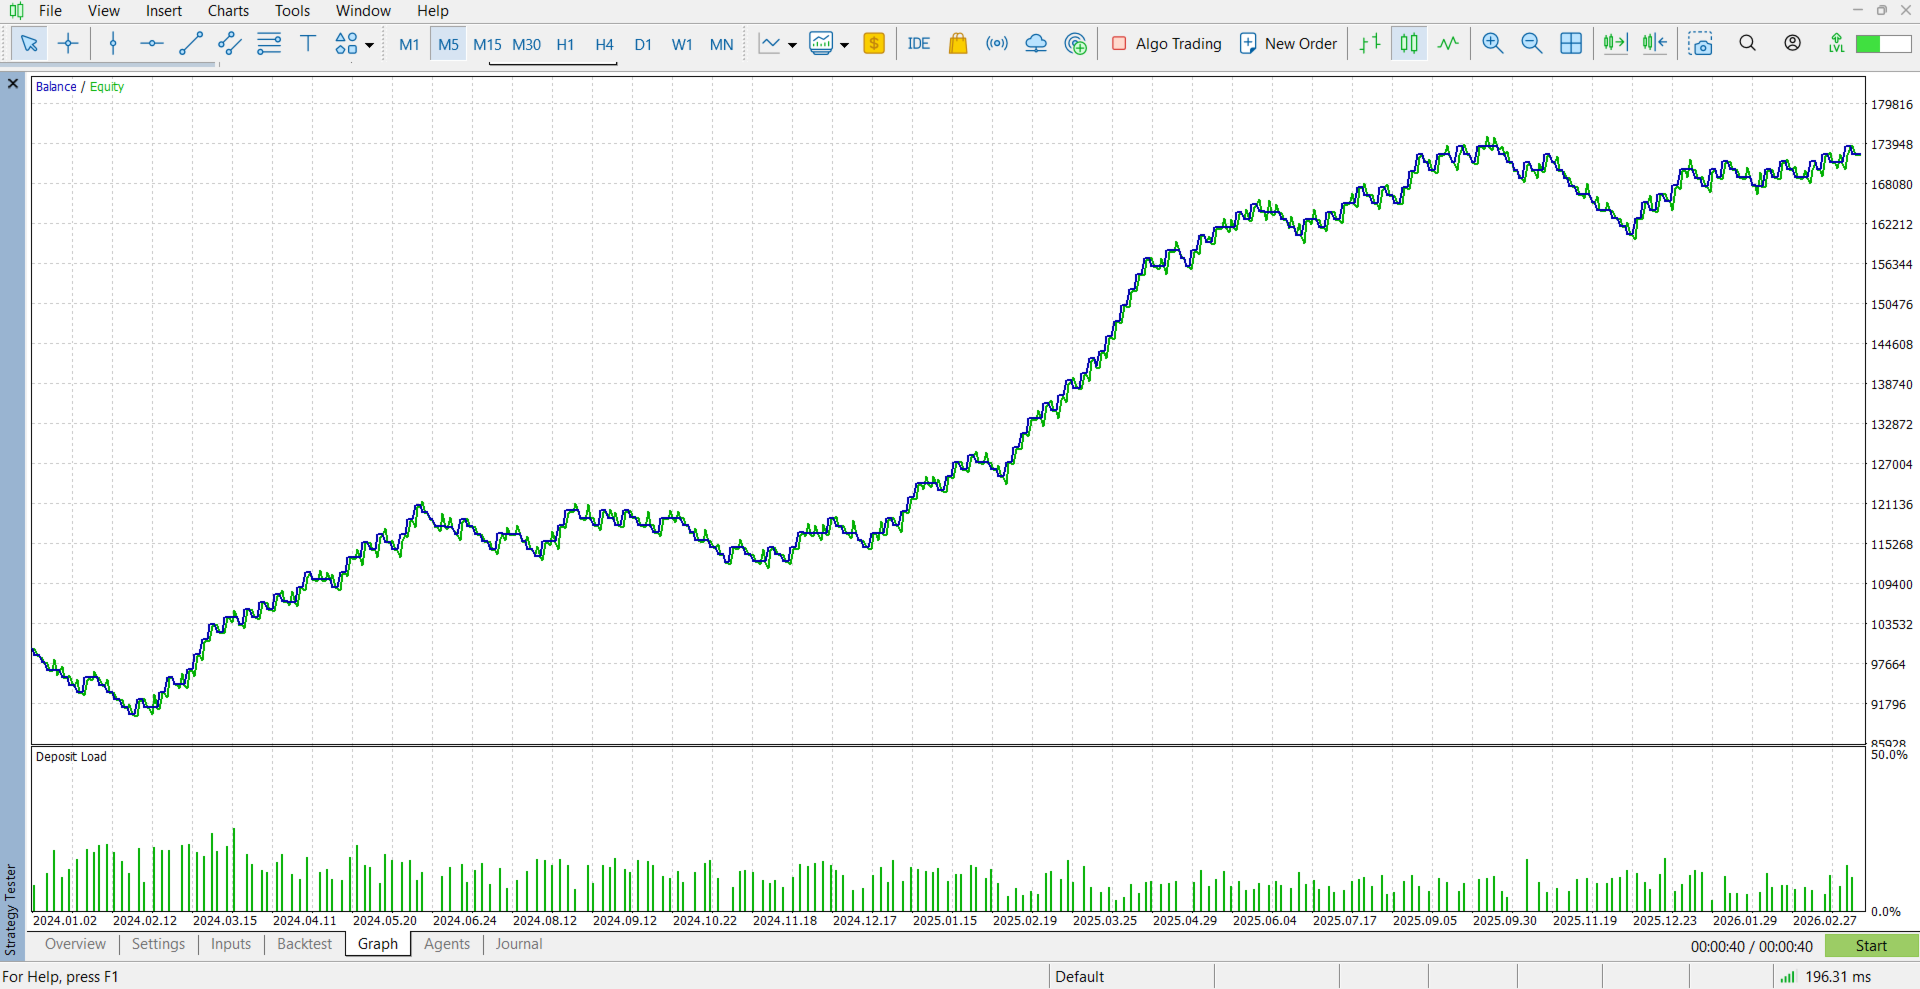Switch to M1 timeframe
The image size is (1920, 989).
(409, 44)
